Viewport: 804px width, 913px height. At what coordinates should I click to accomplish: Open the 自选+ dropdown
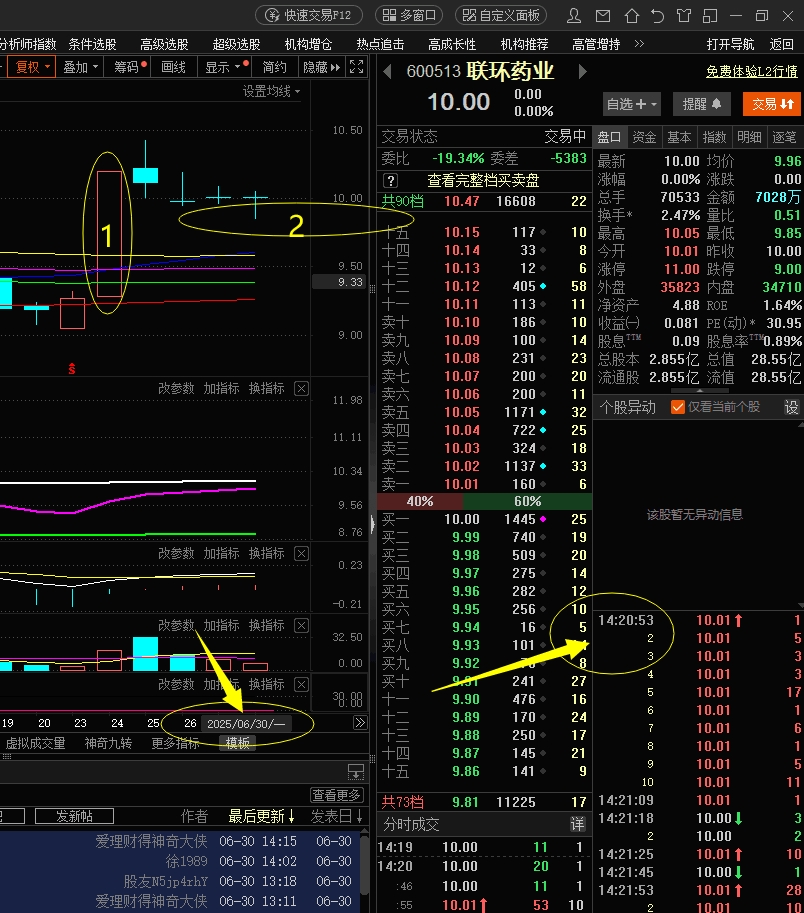click(631, 104)
